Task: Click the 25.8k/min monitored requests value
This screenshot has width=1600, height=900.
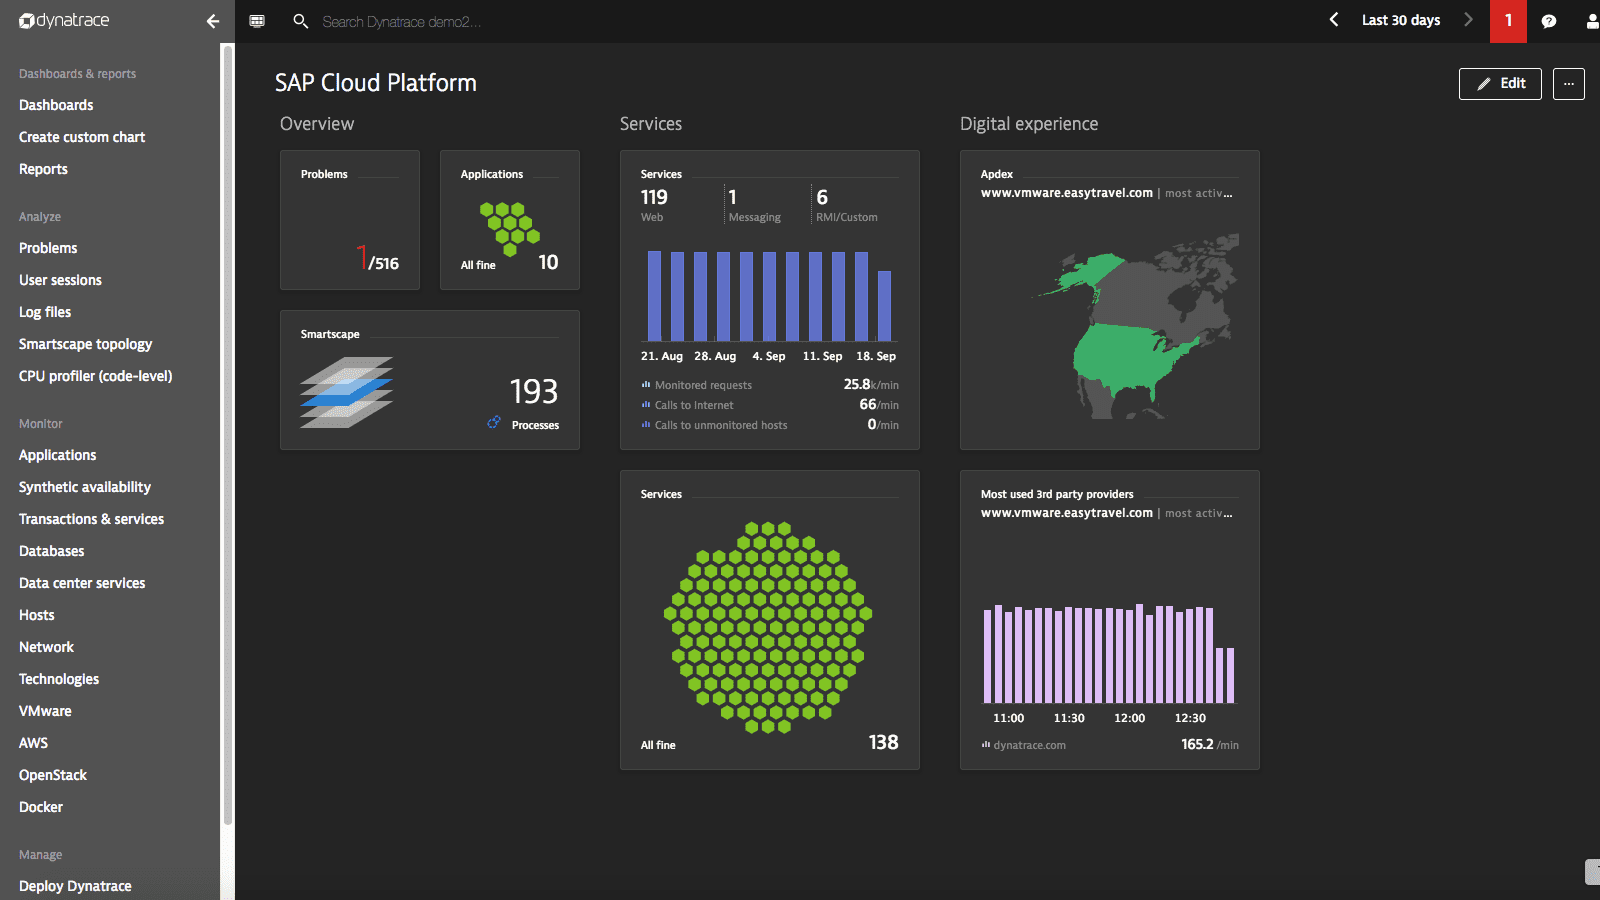Action: tap(871, 384)
